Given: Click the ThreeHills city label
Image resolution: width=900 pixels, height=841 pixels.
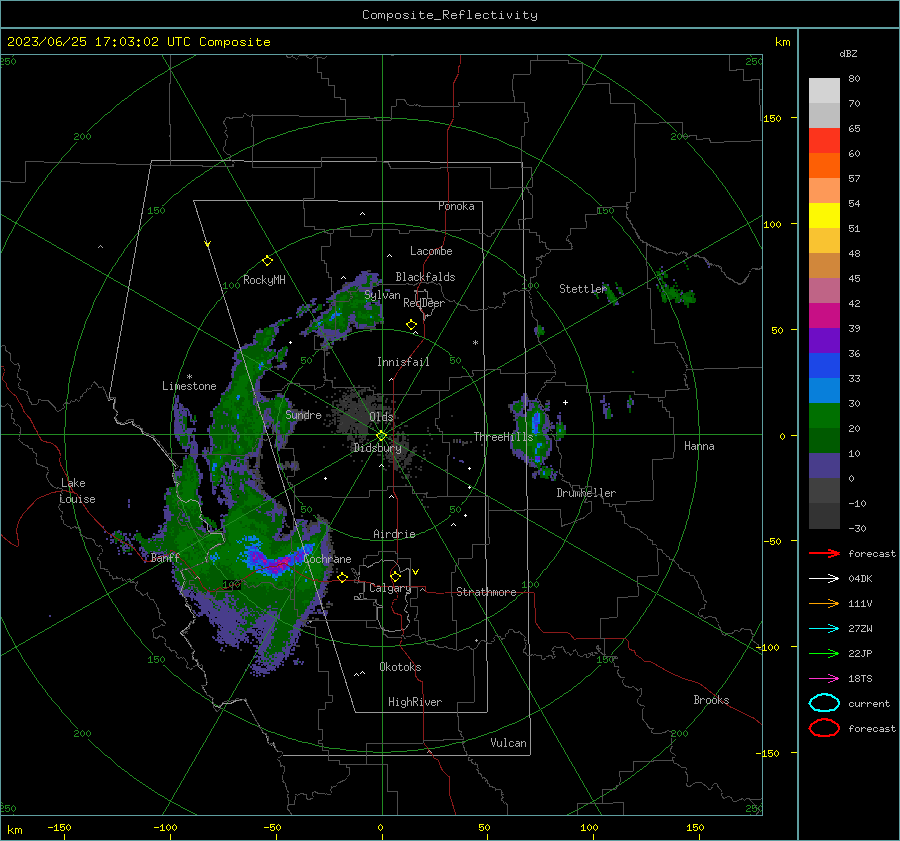Looking at the screenshot, I should (503, 437).
